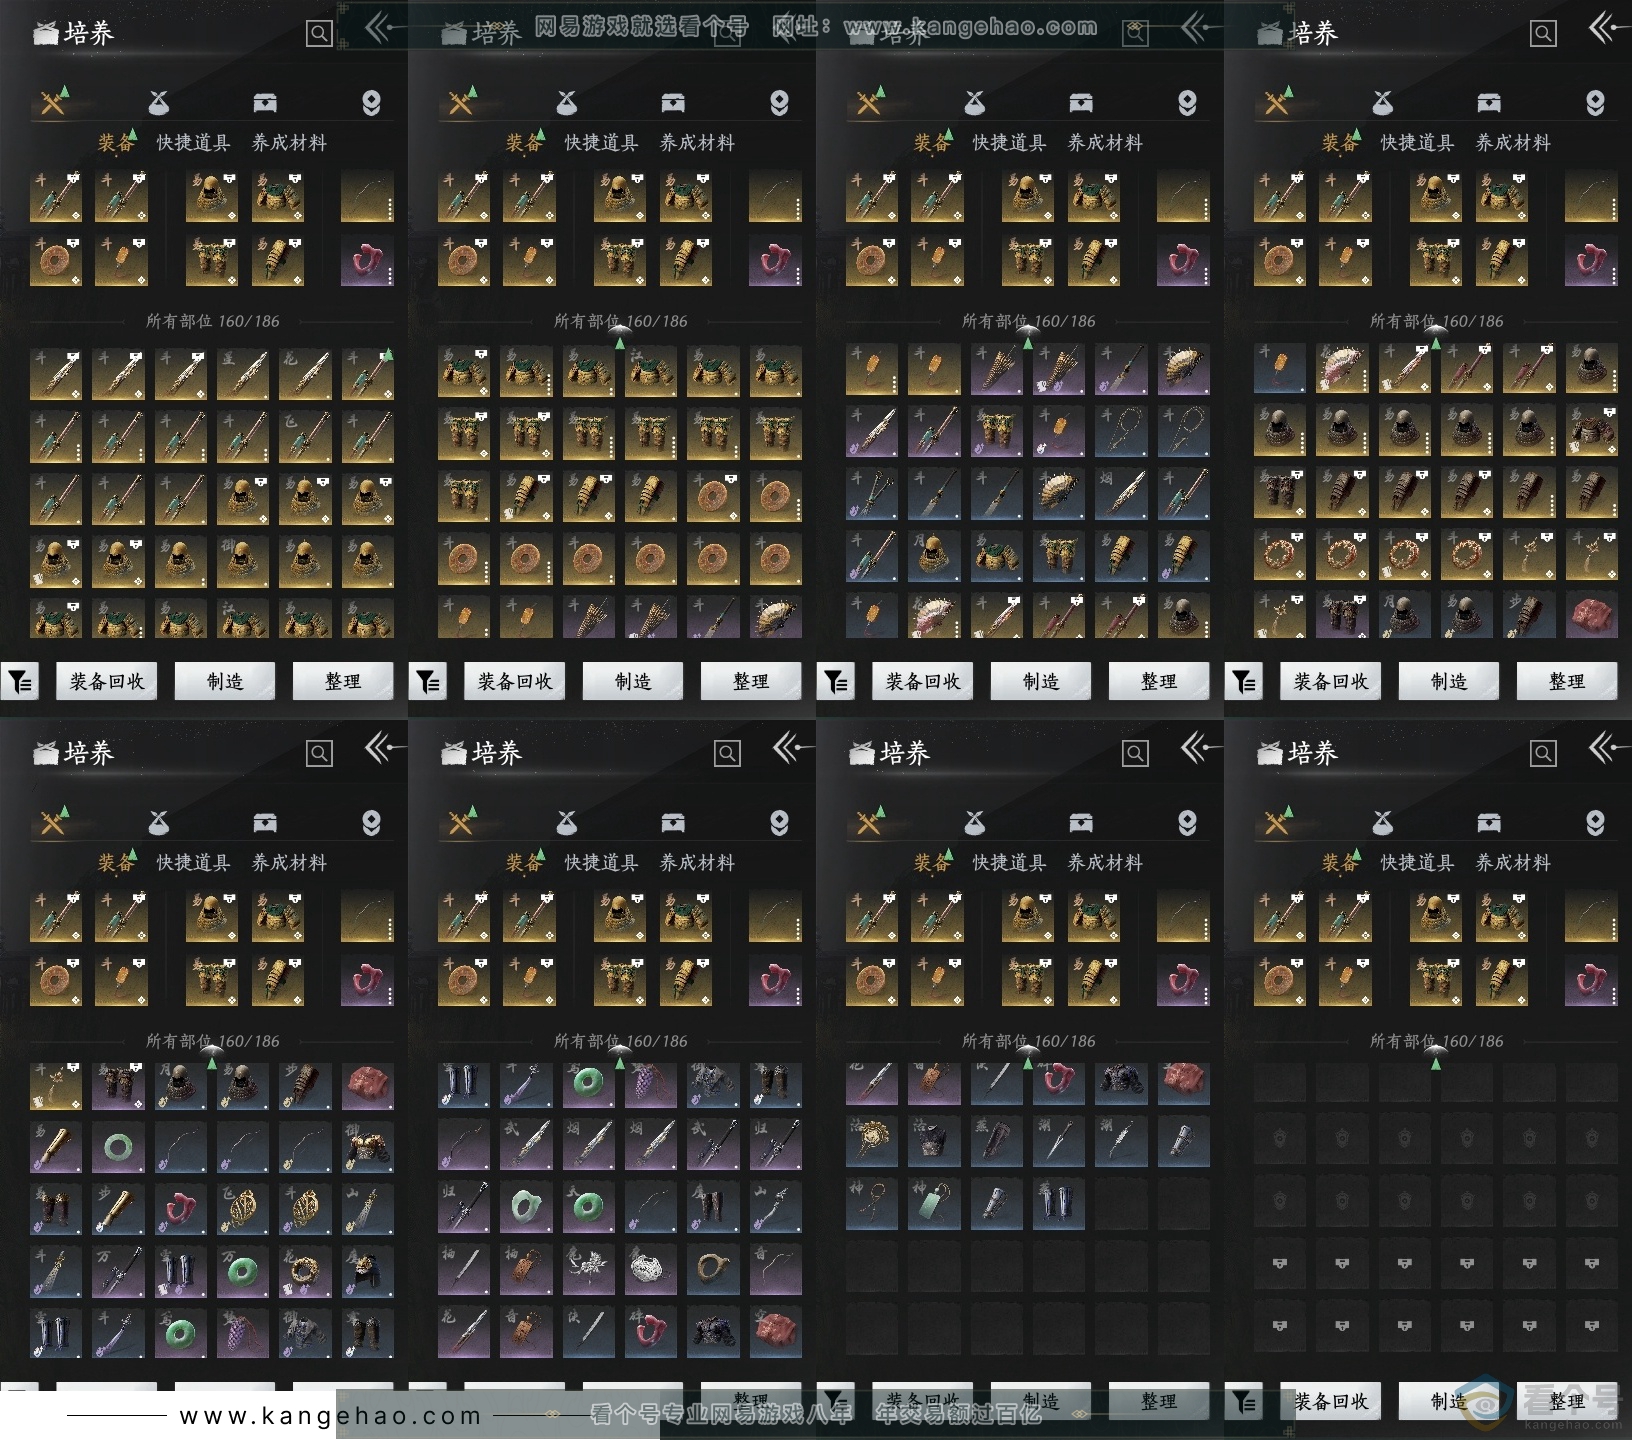Screen dimensions: 1632x1440
Task: Click 制造 button in the first panel
Action: point(225,682)
